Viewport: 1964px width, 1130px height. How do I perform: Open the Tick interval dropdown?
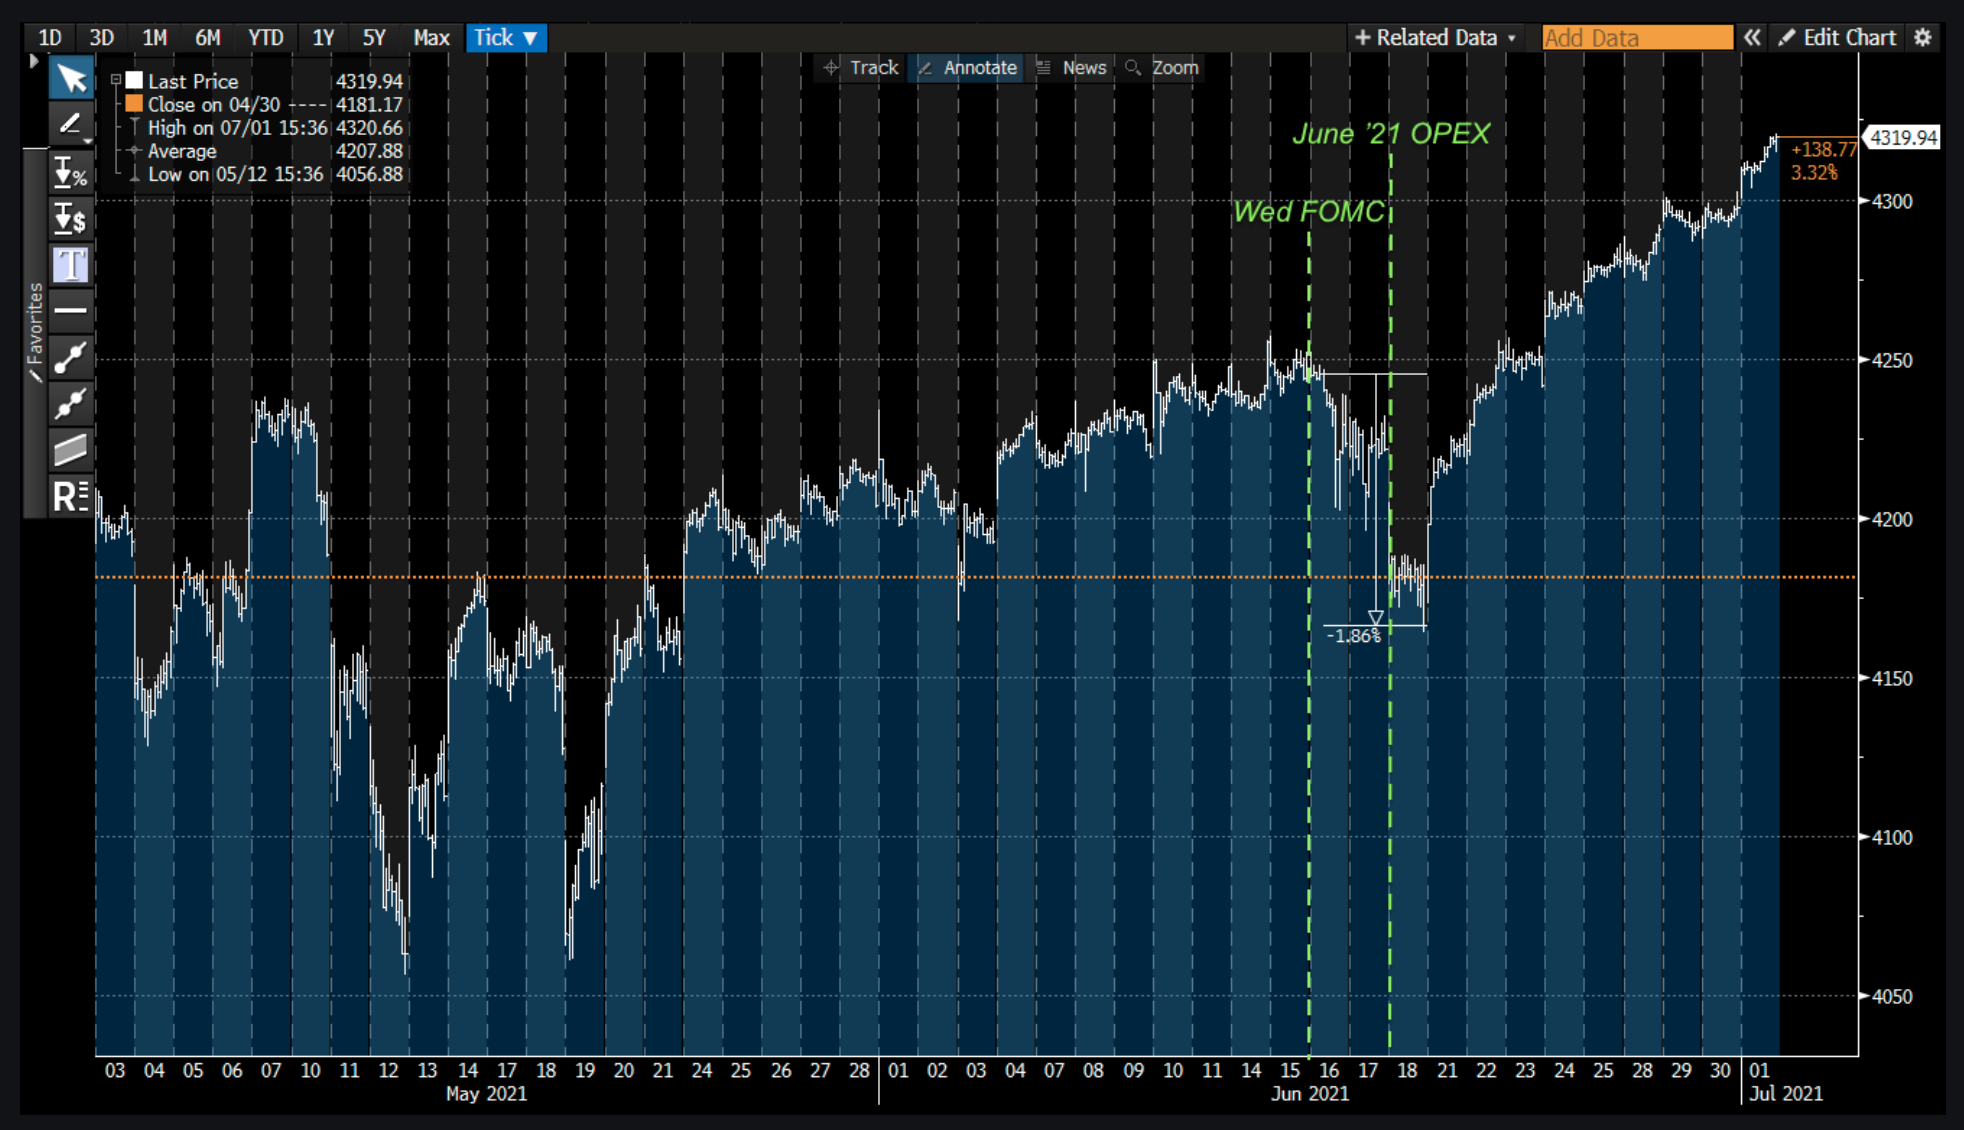[x=506, y=38]
